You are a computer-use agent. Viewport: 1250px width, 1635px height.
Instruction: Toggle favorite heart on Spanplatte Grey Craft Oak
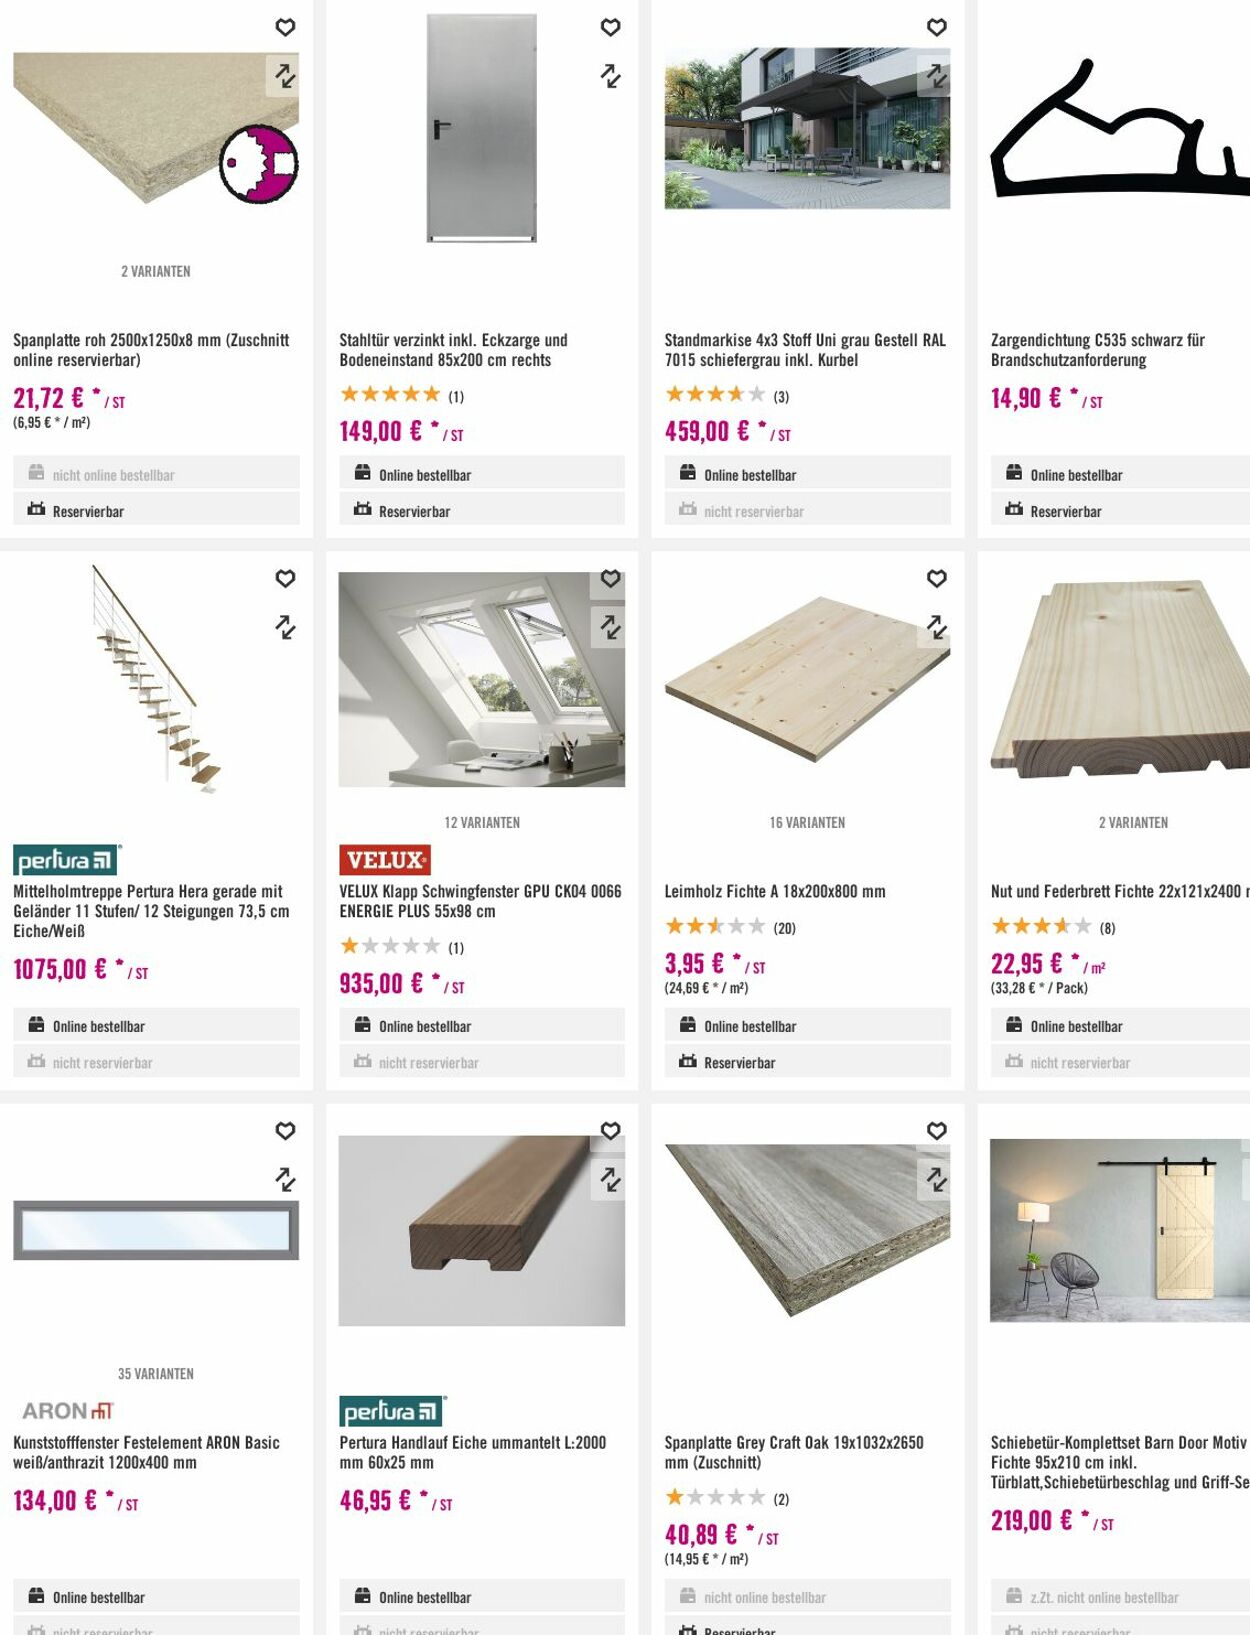936,1130
